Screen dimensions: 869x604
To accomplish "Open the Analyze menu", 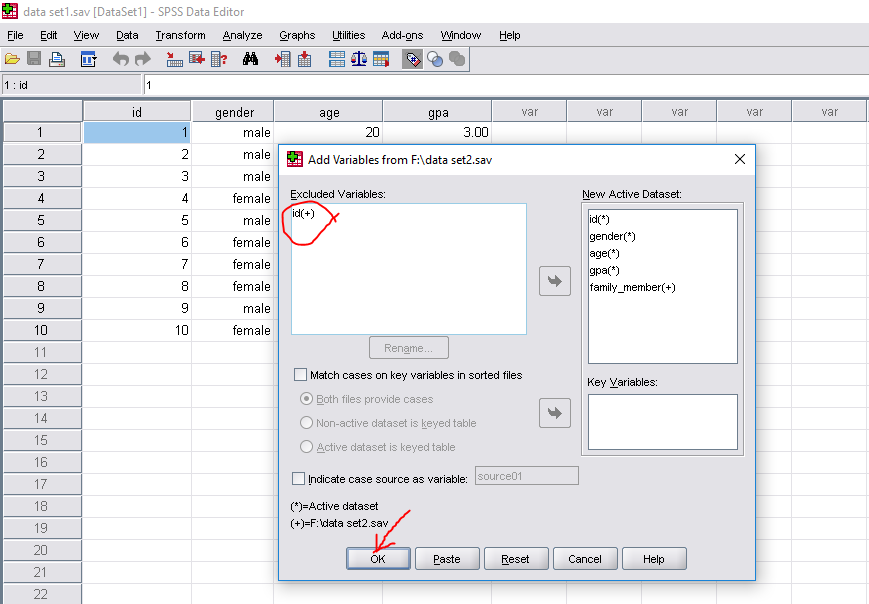I will point(242,35).
